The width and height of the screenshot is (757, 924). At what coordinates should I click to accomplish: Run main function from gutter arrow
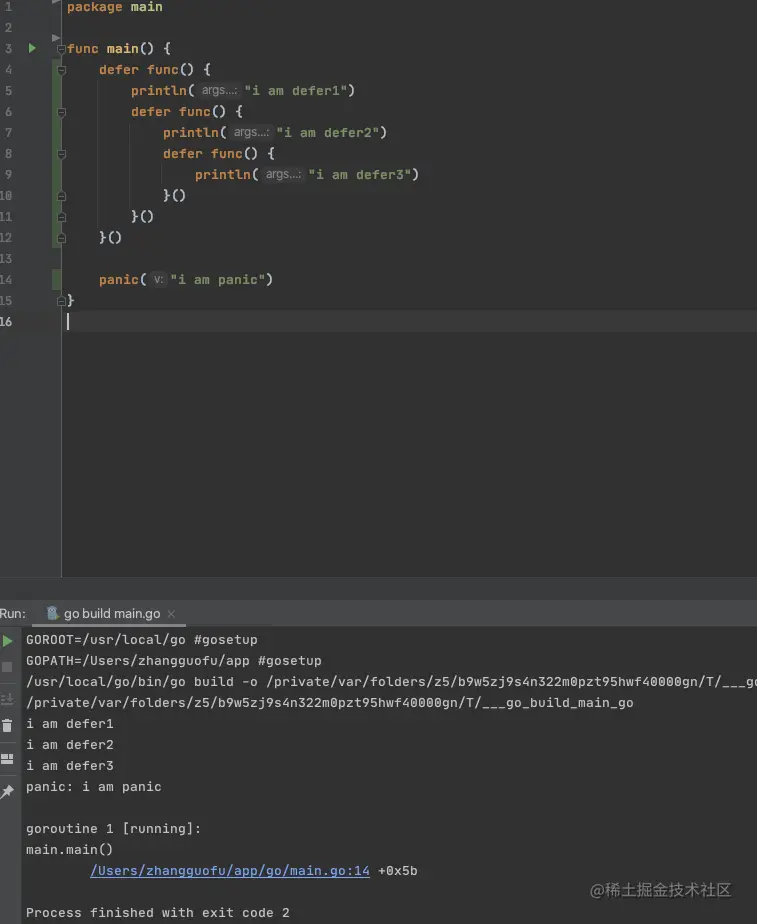(32, 48)
